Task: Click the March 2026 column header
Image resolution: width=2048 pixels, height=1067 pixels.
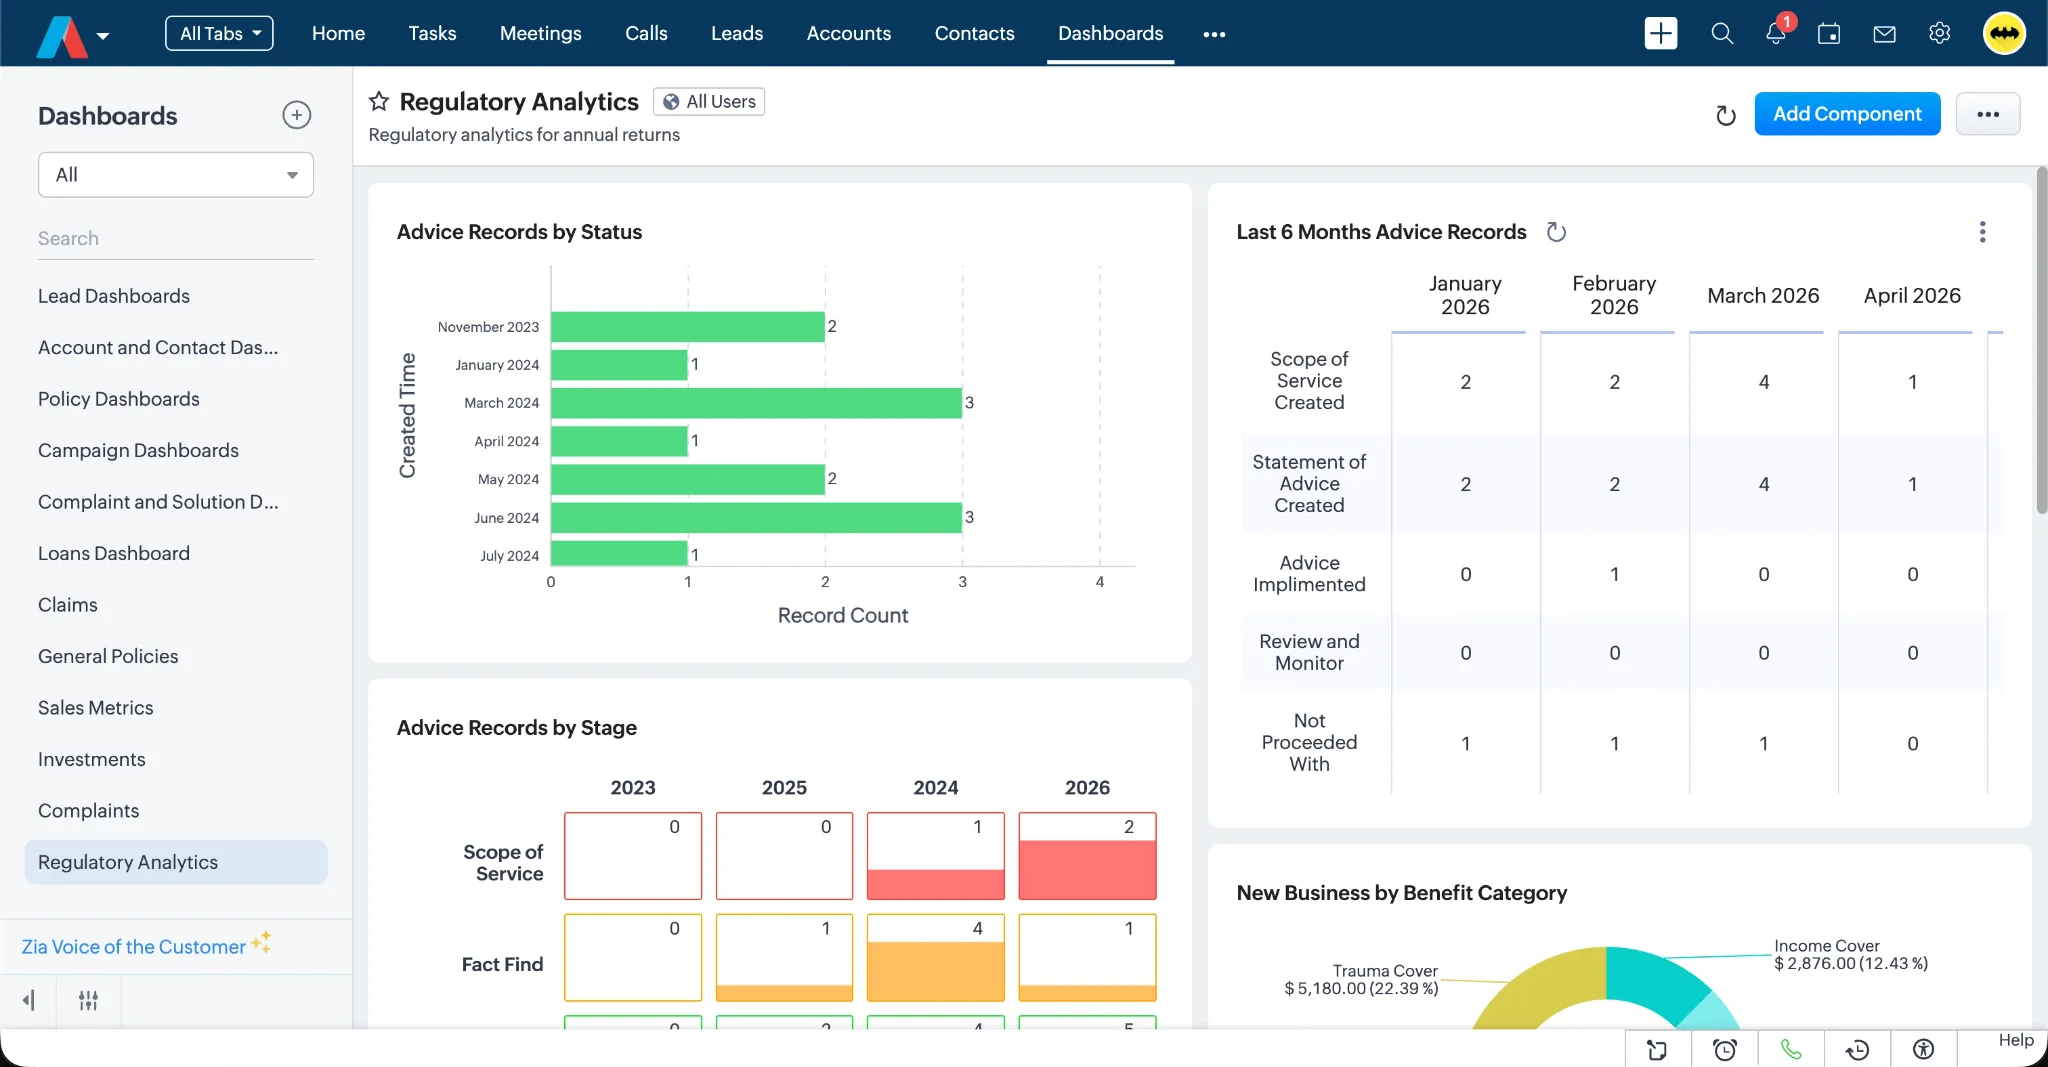Action: 1763,296
